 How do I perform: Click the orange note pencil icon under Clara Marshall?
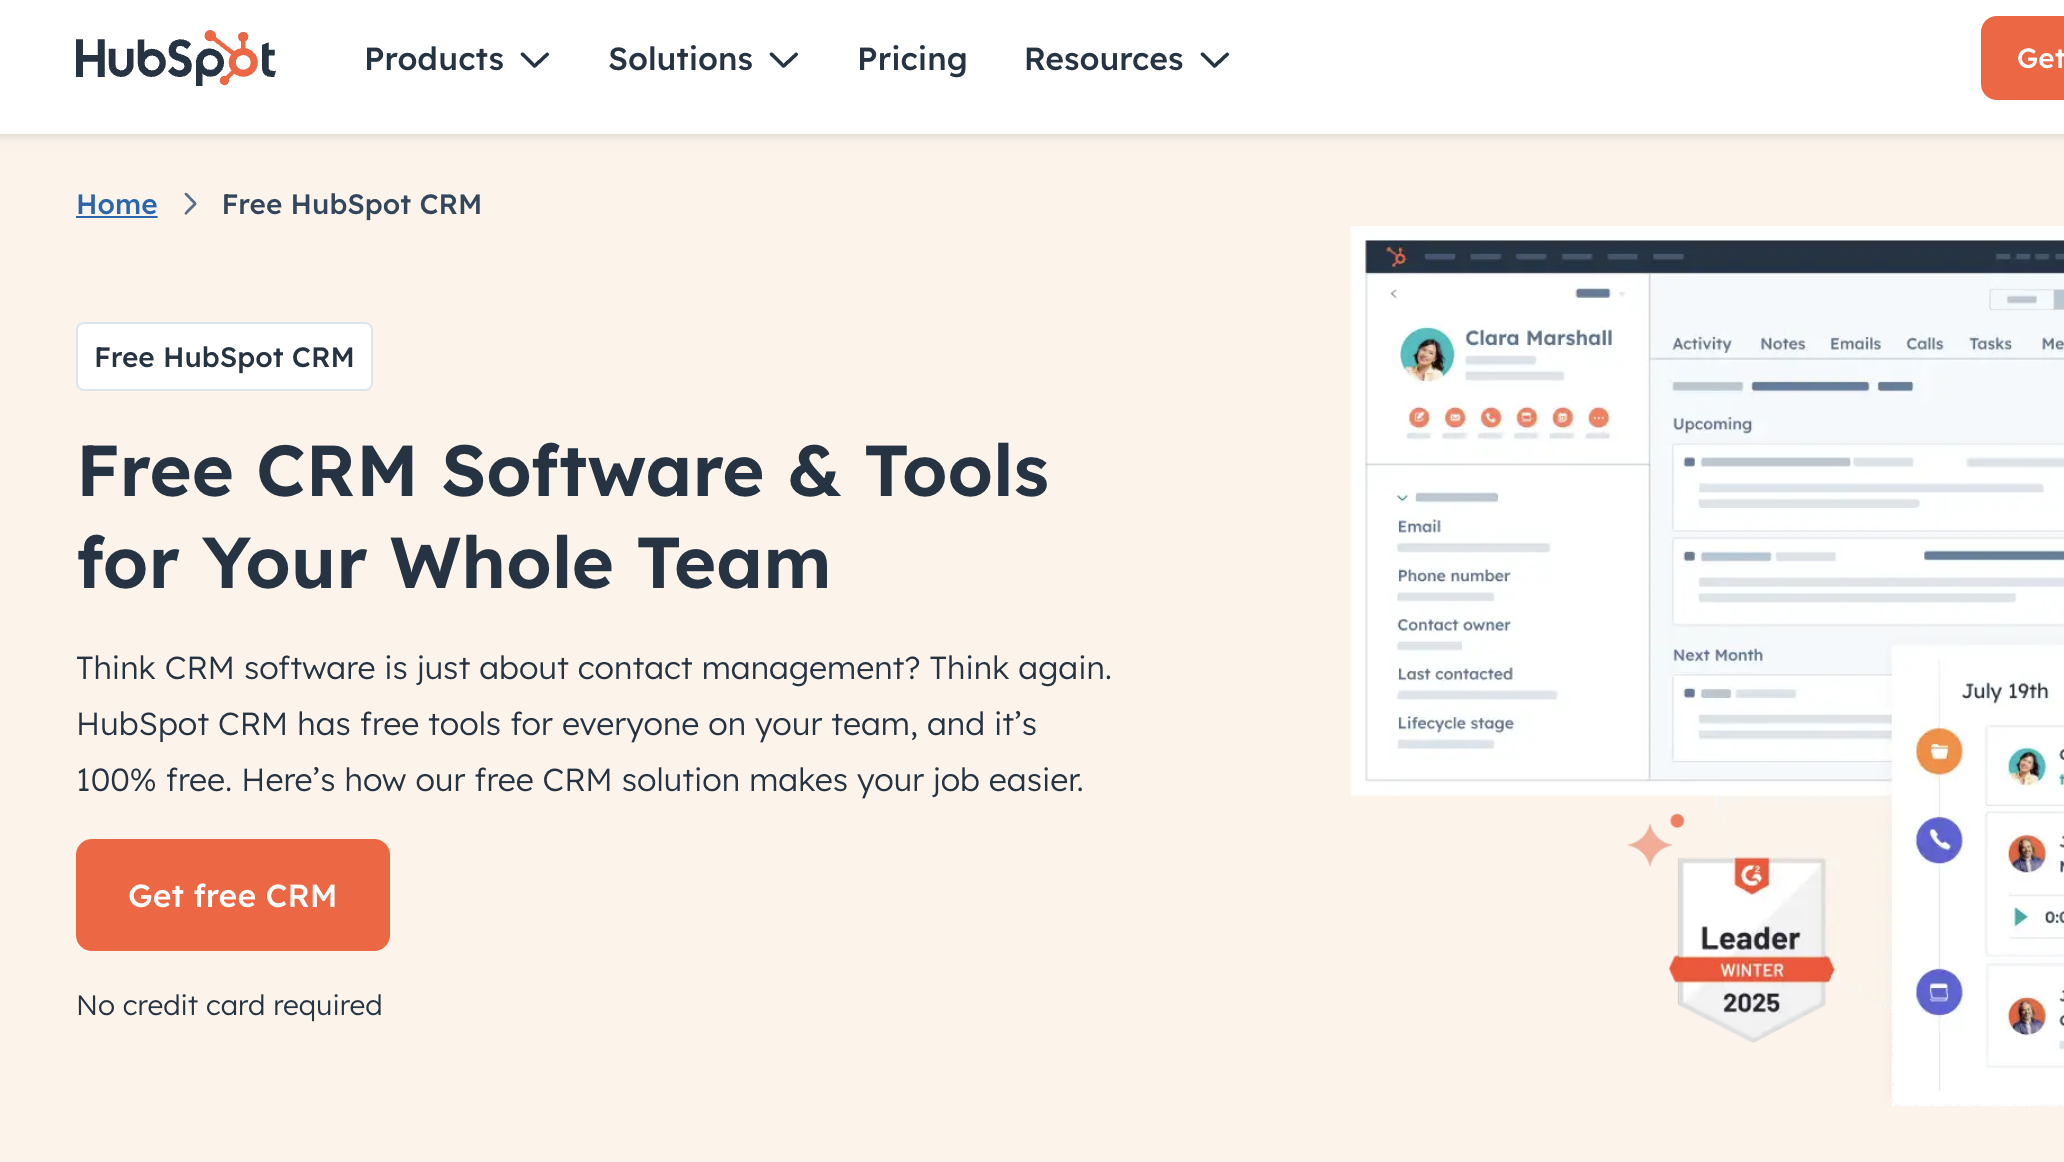point(1419,417)
